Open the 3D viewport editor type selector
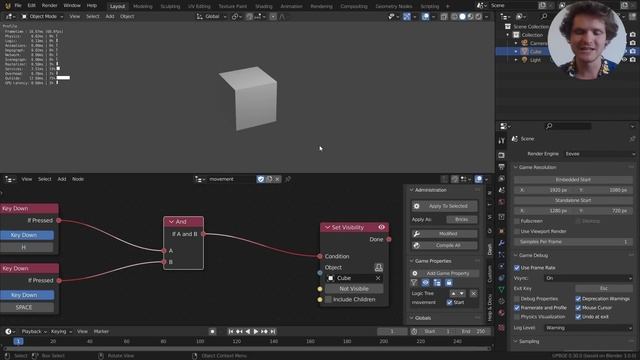 click(x=10, y=16)
